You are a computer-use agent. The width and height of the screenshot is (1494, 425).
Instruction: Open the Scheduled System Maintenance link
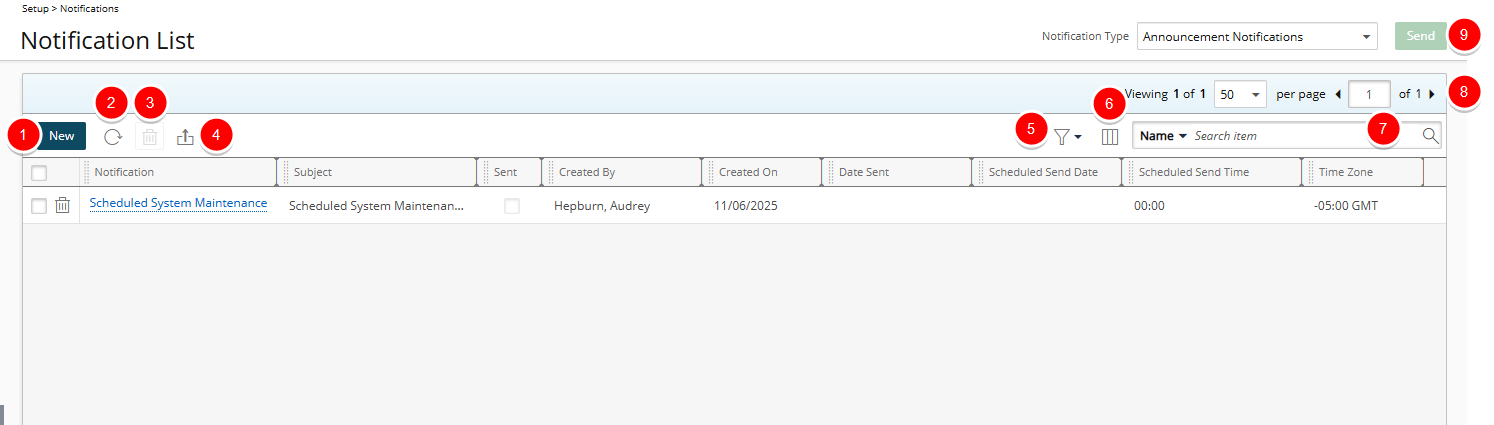pyautogui.click(x=178, y=203)
